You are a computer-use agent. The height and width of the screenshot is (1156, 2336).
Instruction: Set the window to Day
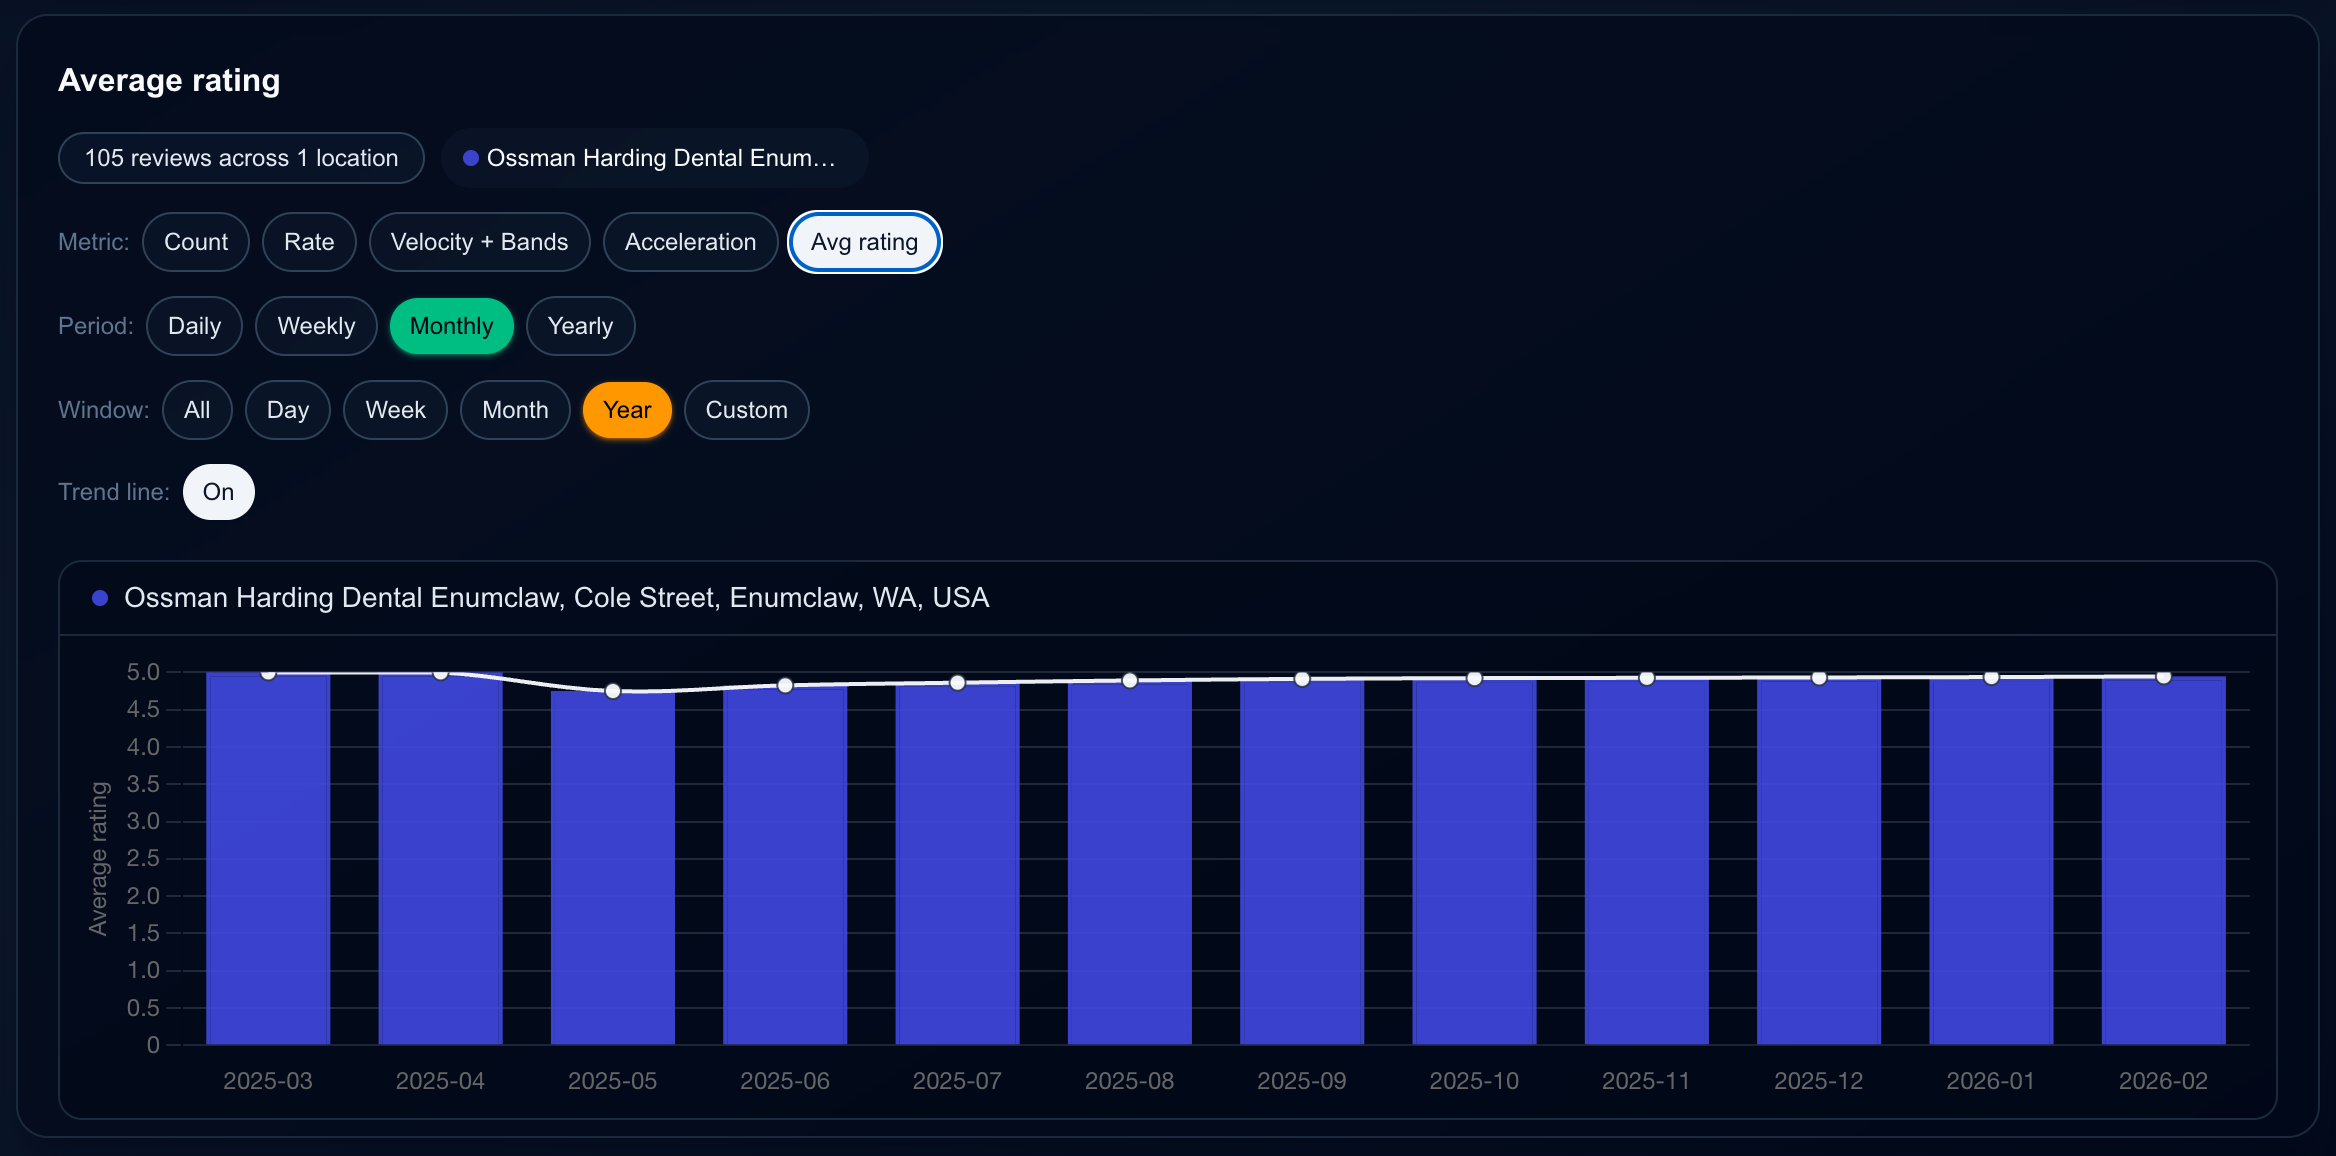click(288, 410)
